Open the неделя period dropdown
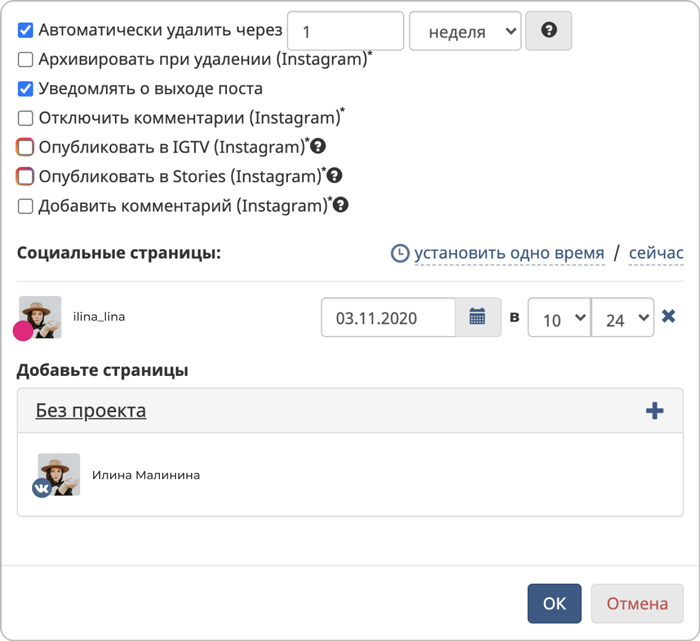Screen dimensions: 700x641 click(465, 31)
